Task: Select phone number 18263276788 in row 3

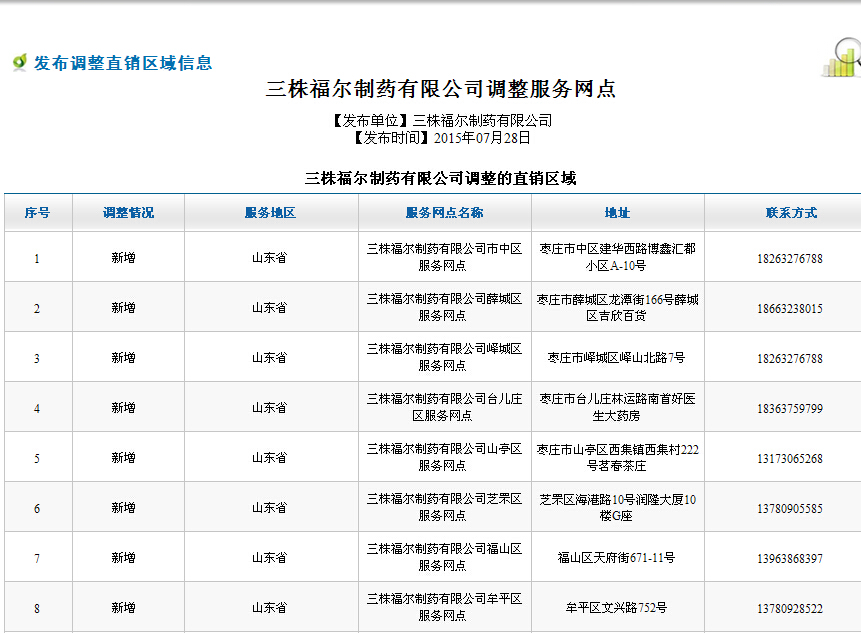Action: pos(790,358)
